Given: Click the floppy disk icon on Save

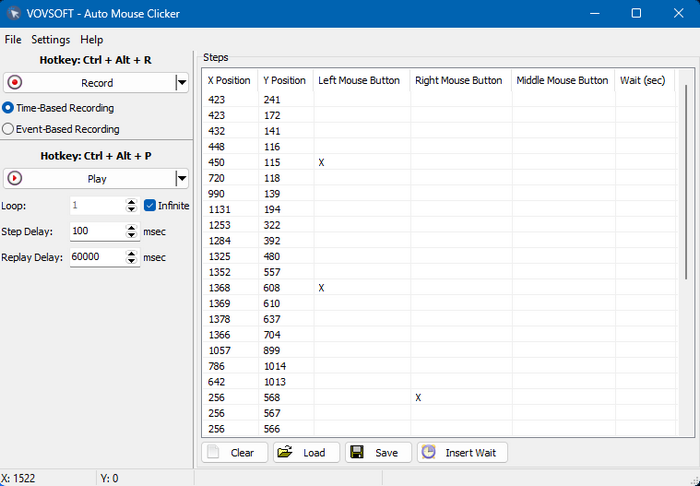Looking at the screenshot, I should pos(357,452).
